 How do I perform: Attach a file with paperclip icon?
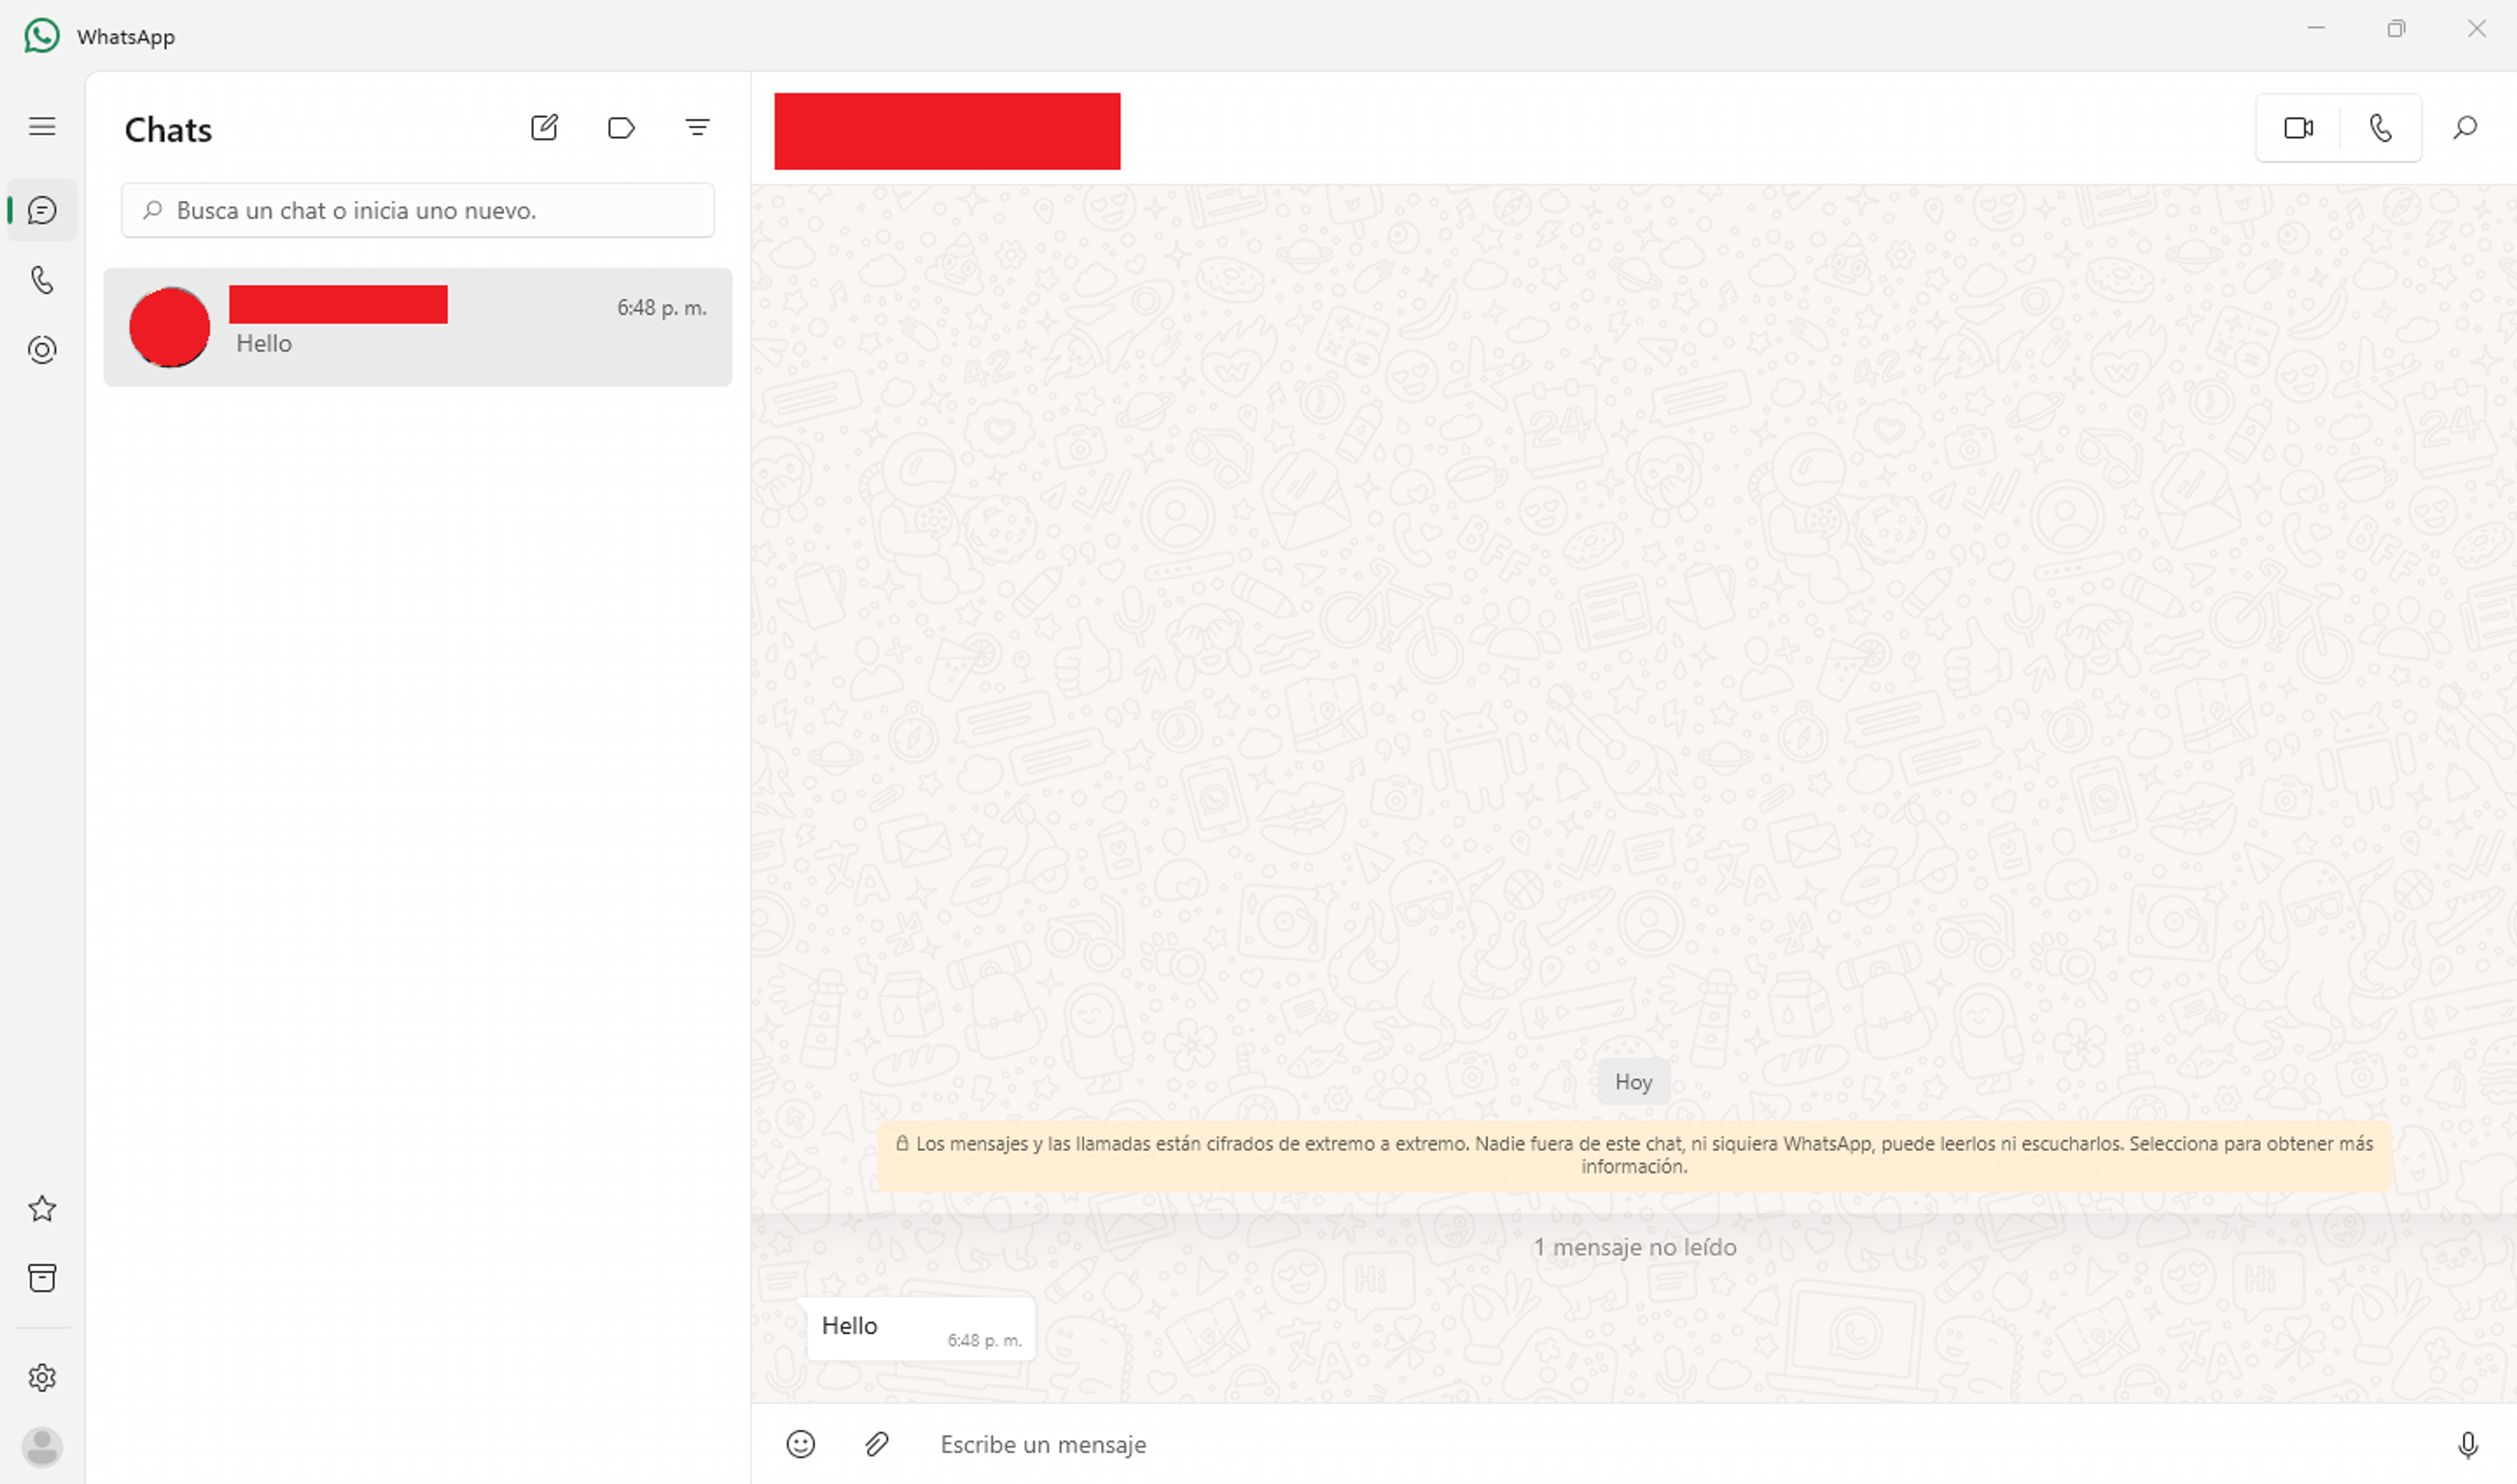877,1444
